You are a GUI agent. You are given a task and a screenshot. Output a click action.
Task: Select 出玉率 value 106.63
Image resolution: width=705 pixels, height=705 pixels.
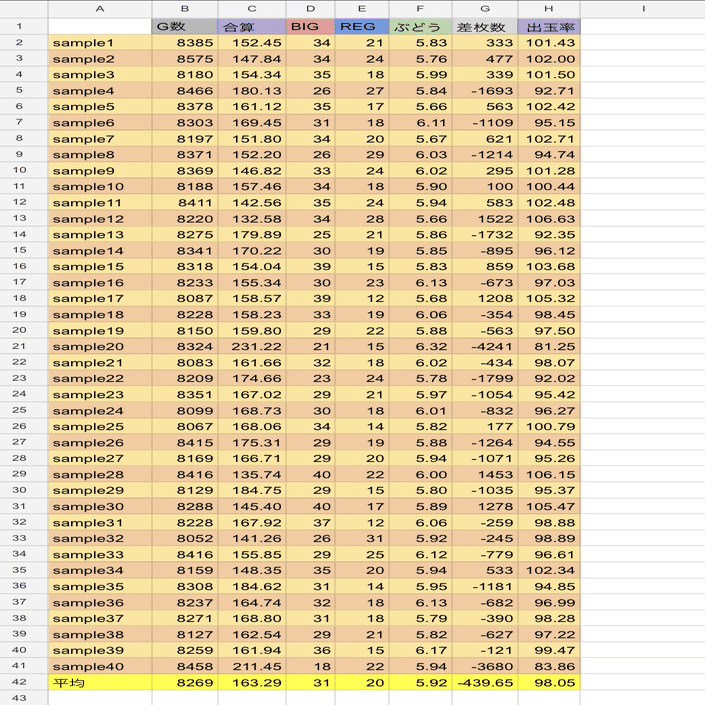[x=549, y=219]
